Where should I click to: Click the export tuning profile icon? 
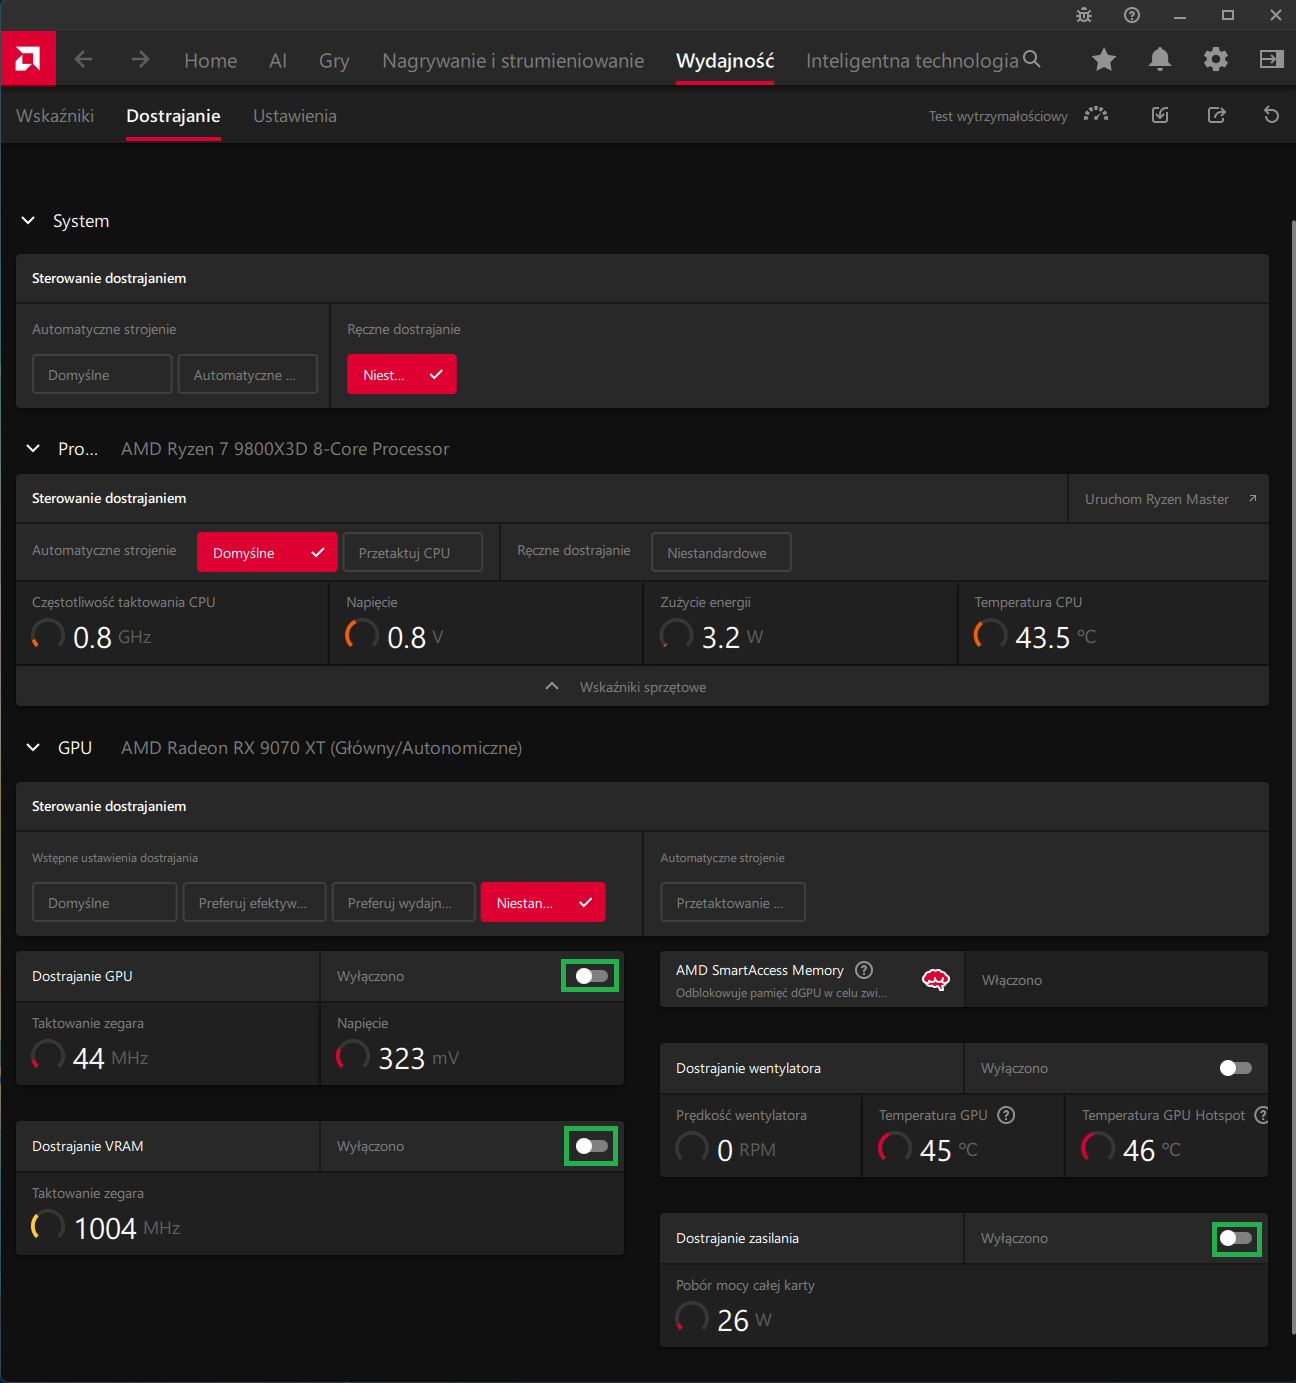pyautogui.click(x=1216, y=115)
